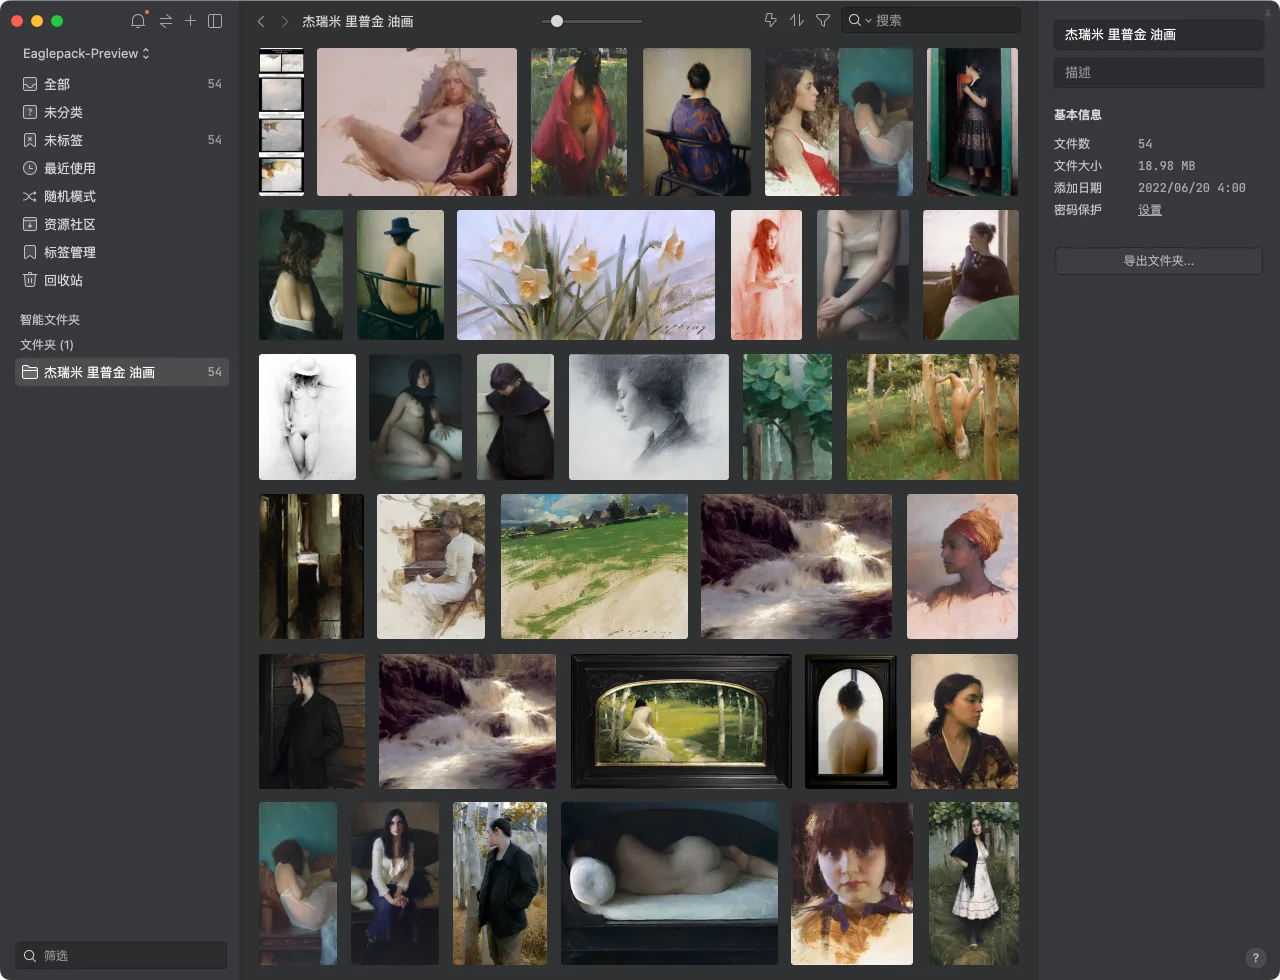Select the red chalk sketch thumbnail
Screen dimensions: 1280x980
point(766,275)
